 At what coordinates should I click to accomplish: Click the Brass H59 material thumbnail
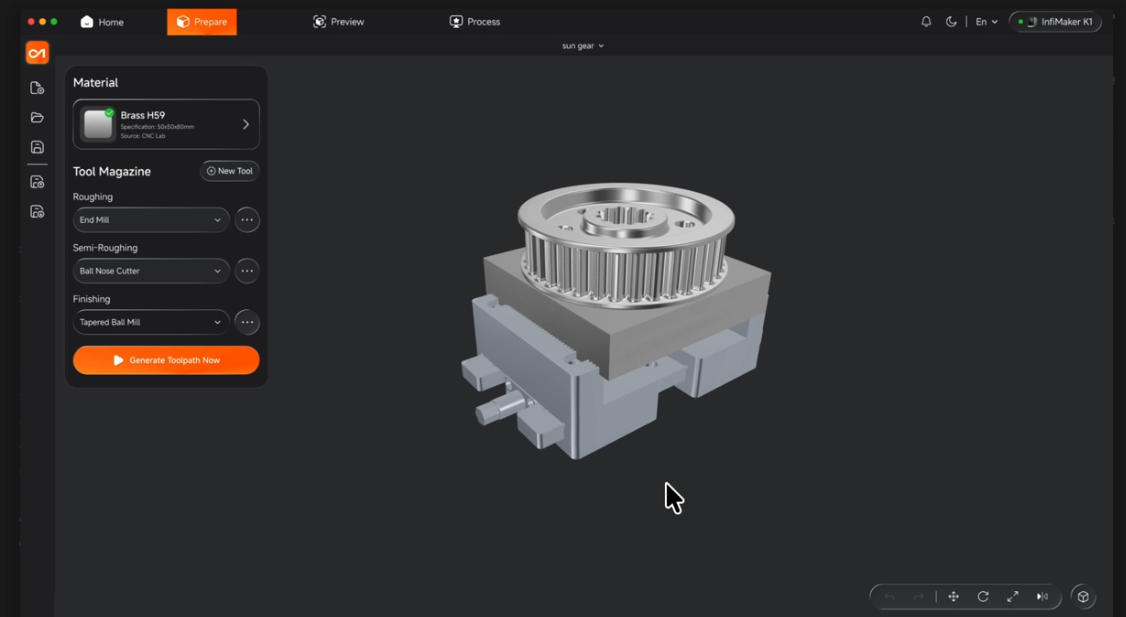click(98, 124)
